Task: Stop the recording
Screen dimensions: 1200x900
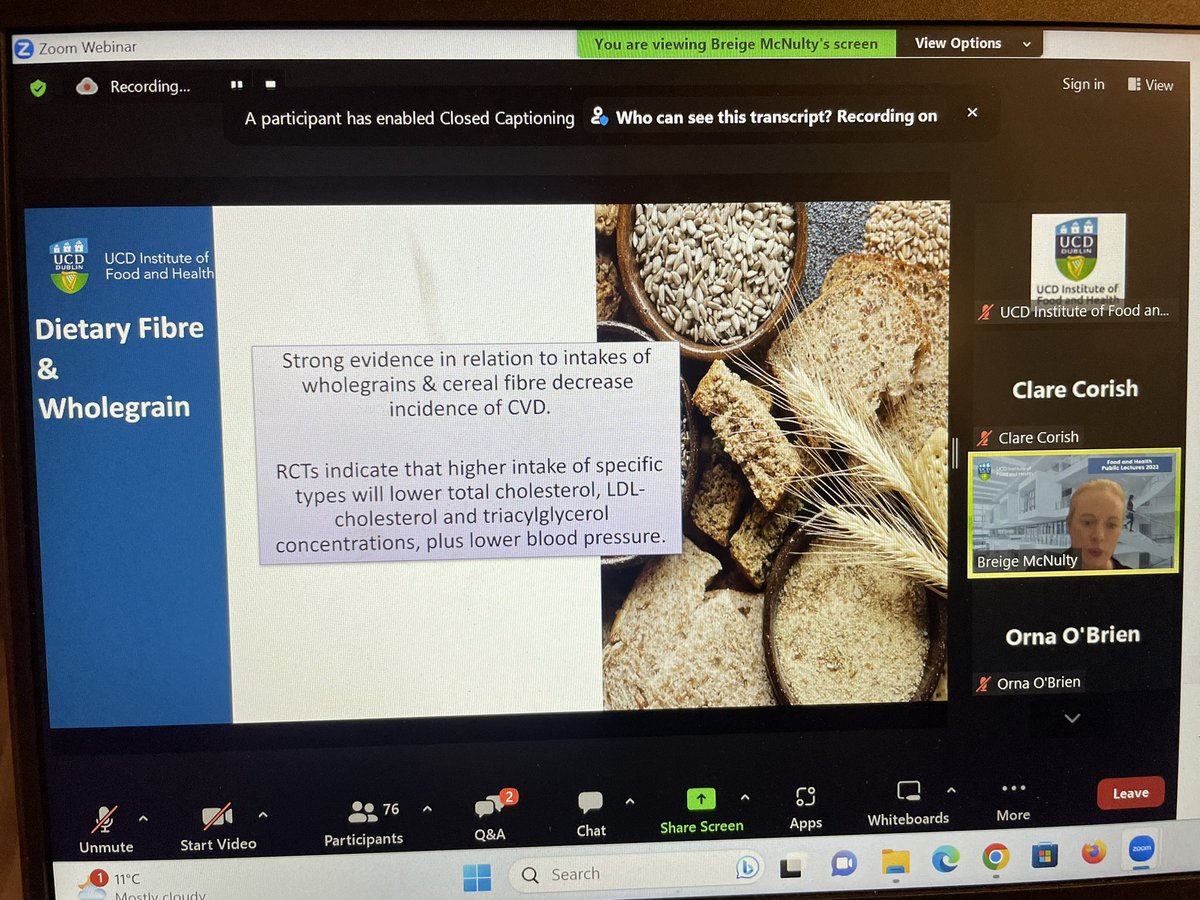Action: pos(270,84)
